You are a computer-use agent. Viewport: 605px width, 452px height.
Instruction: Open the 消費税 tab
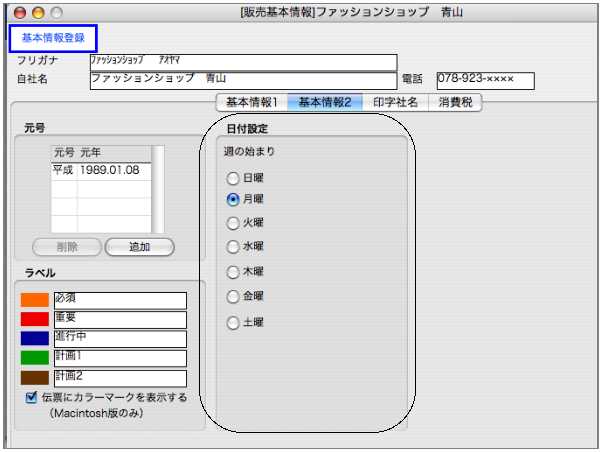click(x=456, y=102)
